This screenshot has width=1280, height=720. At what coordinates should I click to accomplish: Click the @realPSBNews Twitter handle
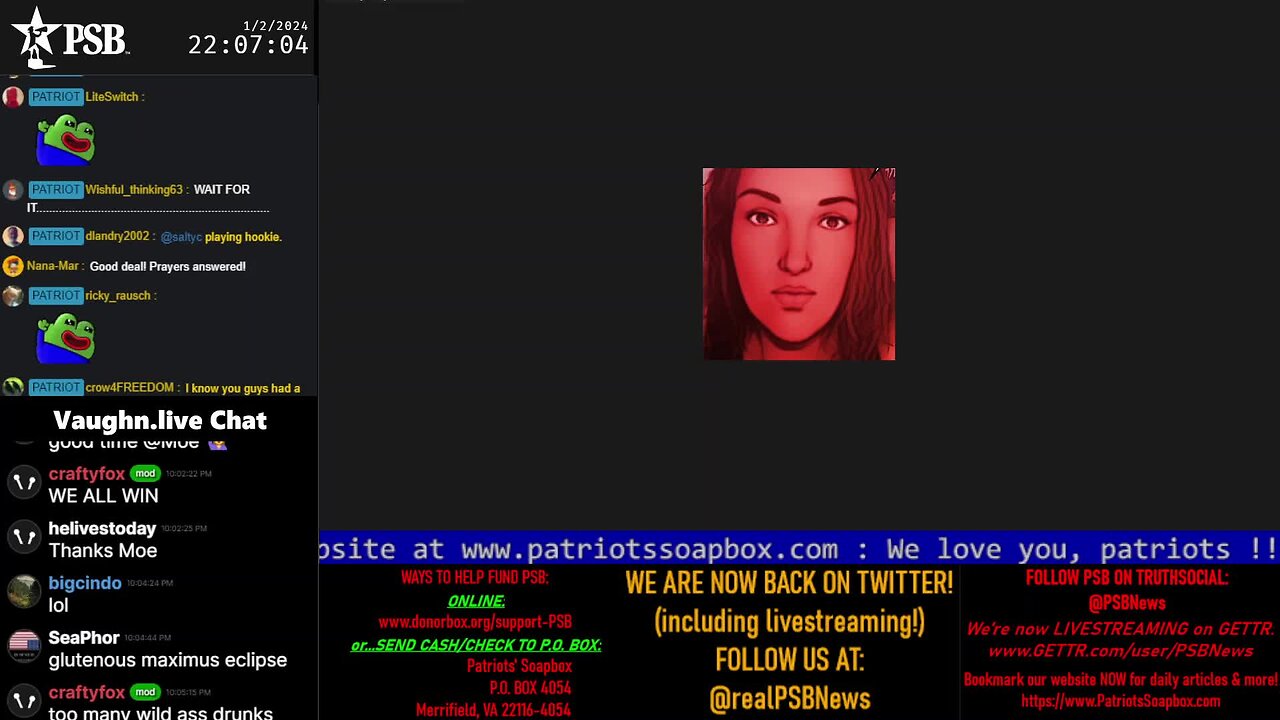790,699
